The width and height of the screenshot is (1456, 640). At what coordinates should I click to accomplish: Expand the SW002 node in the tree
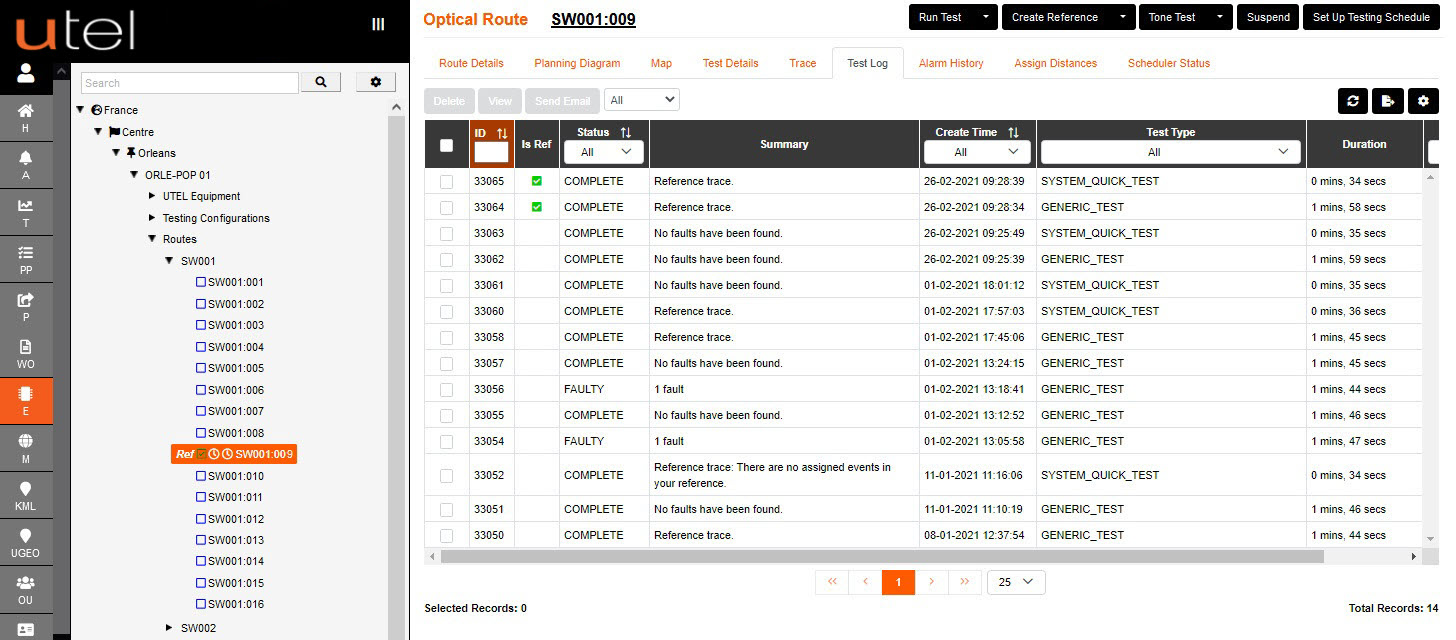click(168, 627)
